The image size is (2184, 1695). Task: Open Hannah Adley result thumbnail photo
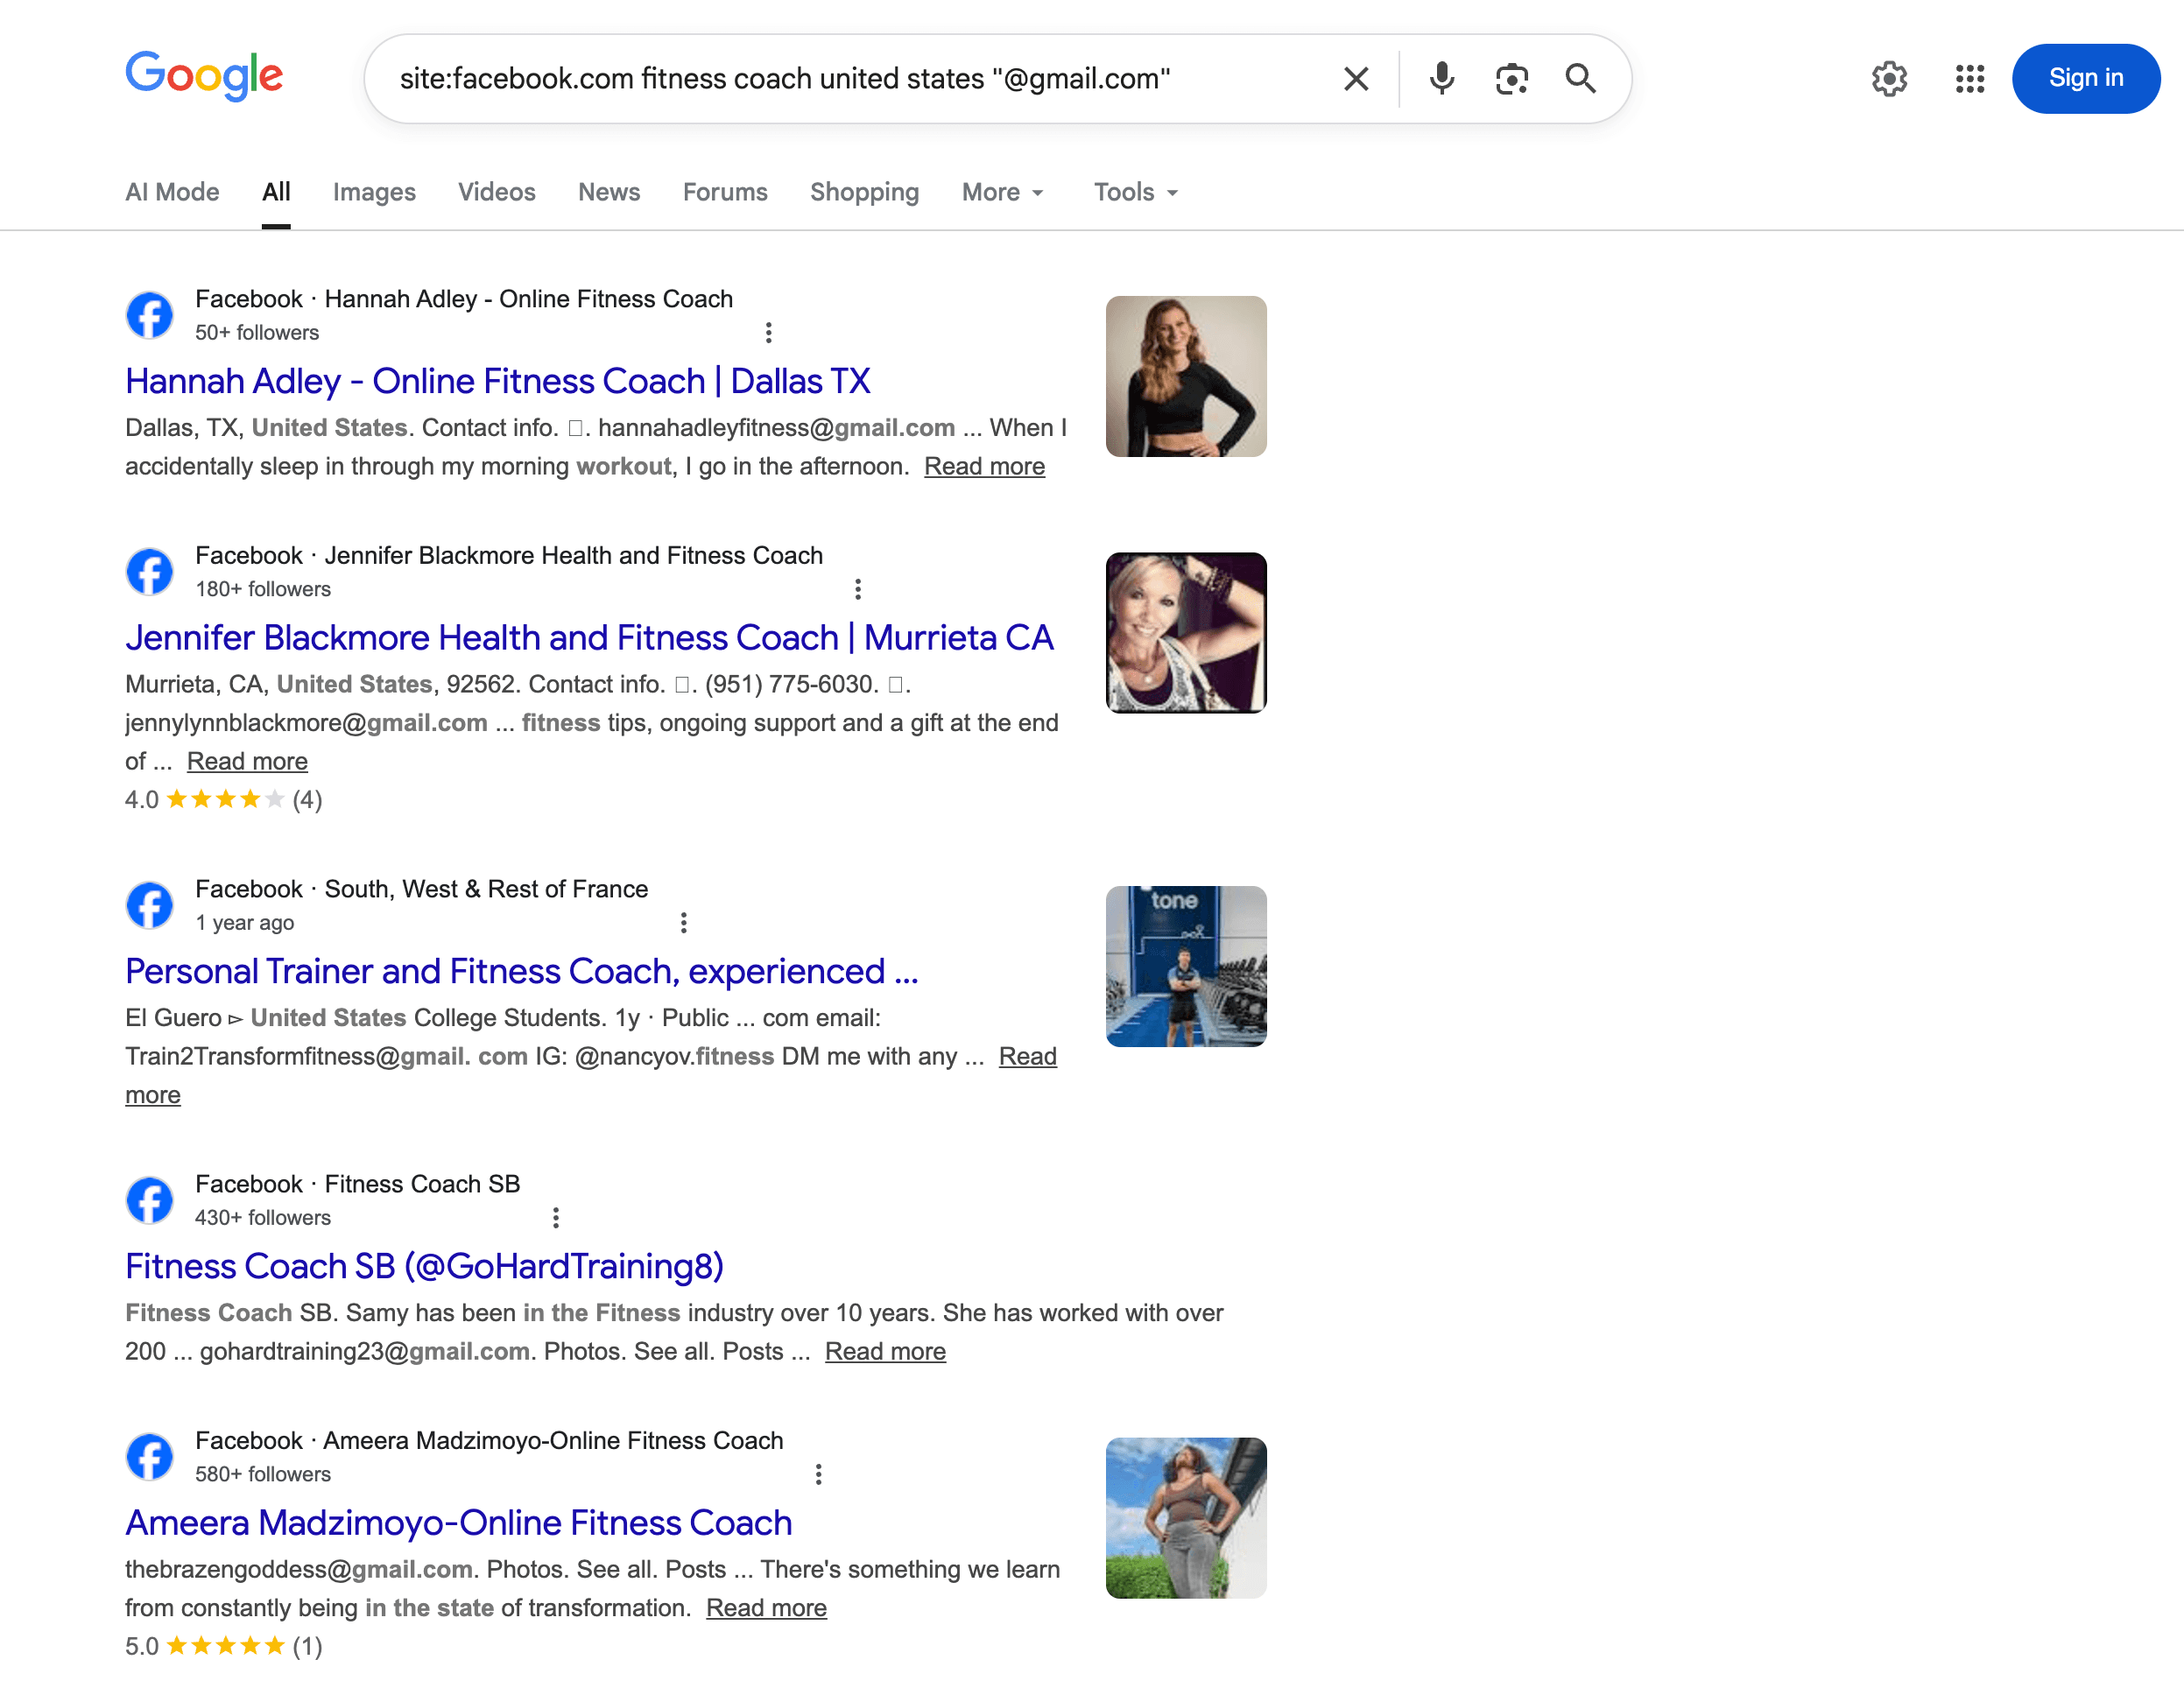[x=1186, y=376]
